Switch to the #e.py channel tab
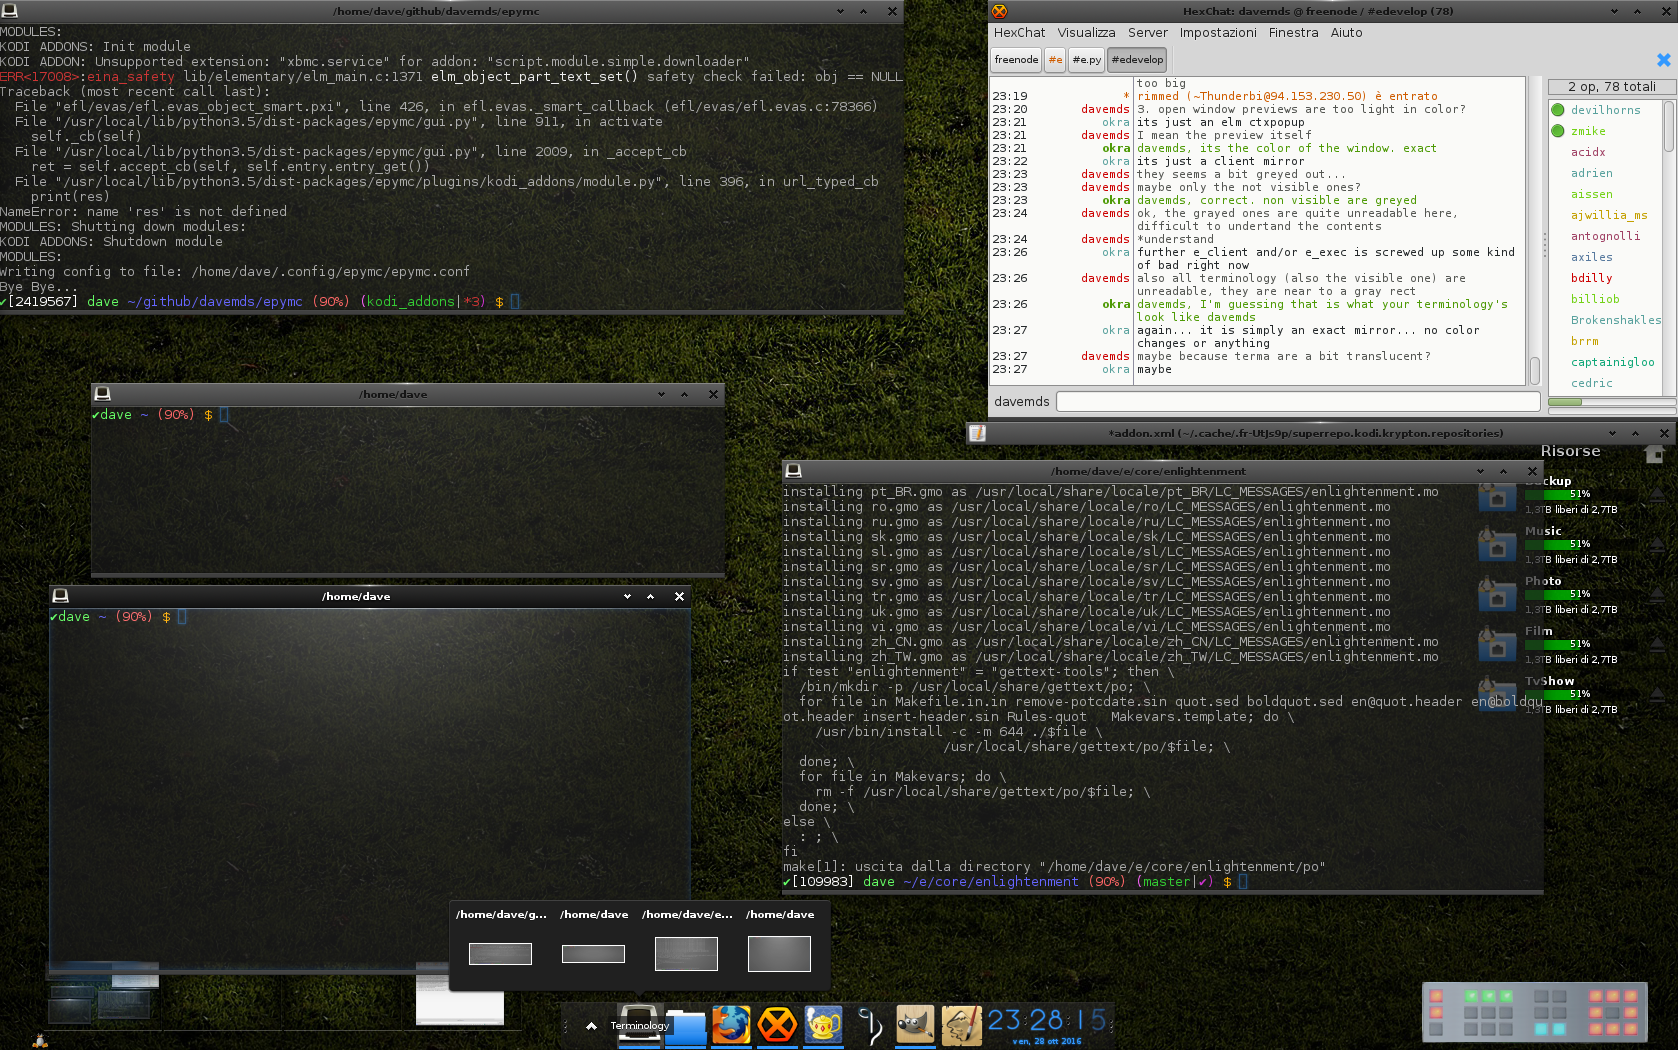The width and height of the screenshot is (1678, 1050). (x=1086, y=60)
